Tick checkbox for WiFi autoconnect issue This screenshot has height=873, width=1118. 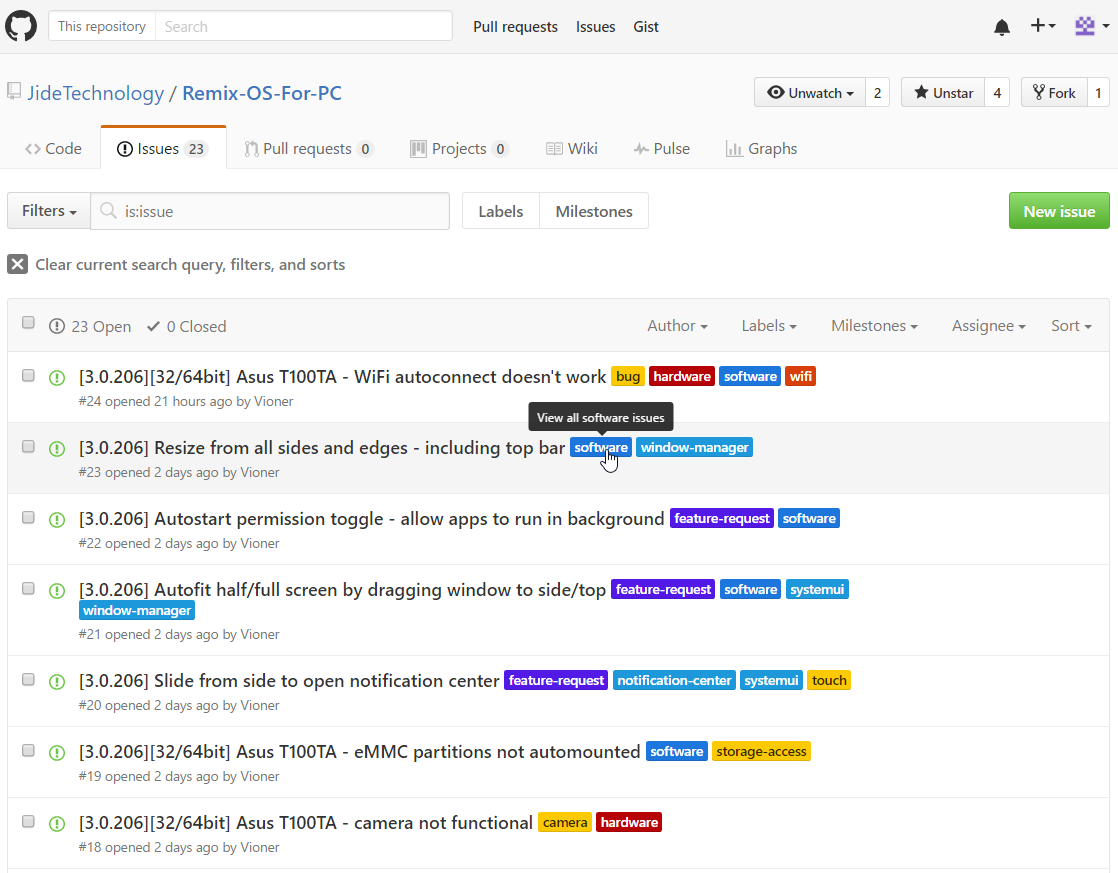pos(28,375)
